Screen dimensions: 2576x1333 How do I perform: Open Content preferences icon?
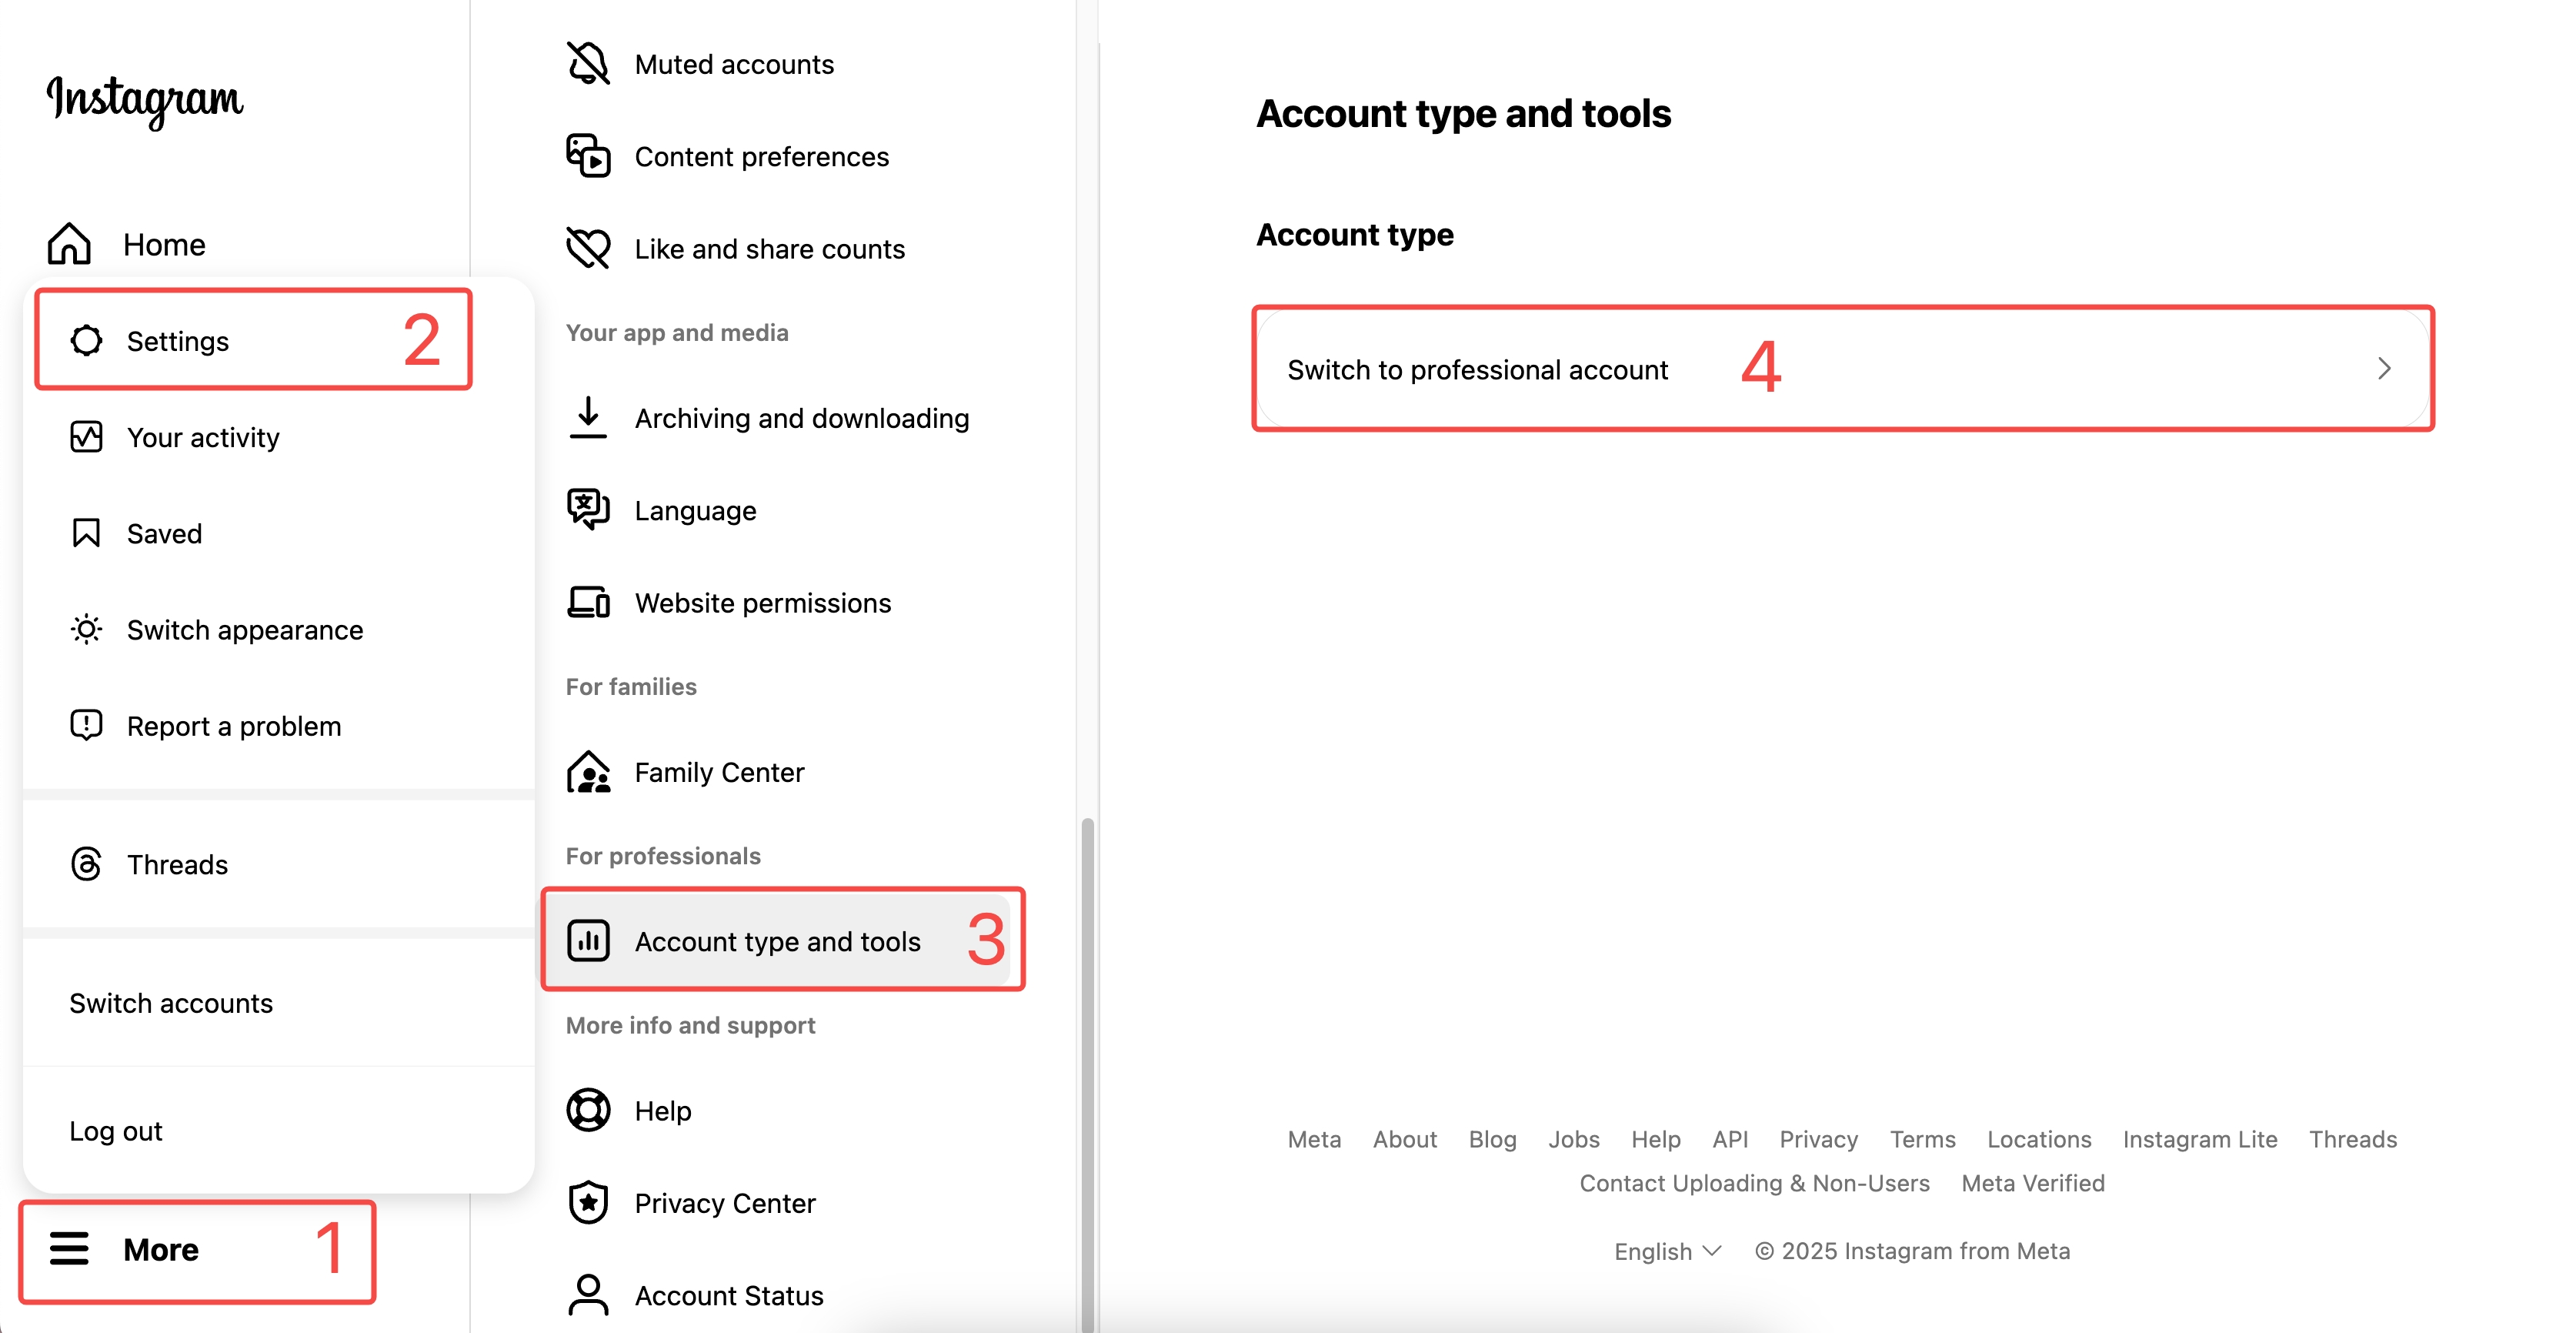click(x=588, y=156)
